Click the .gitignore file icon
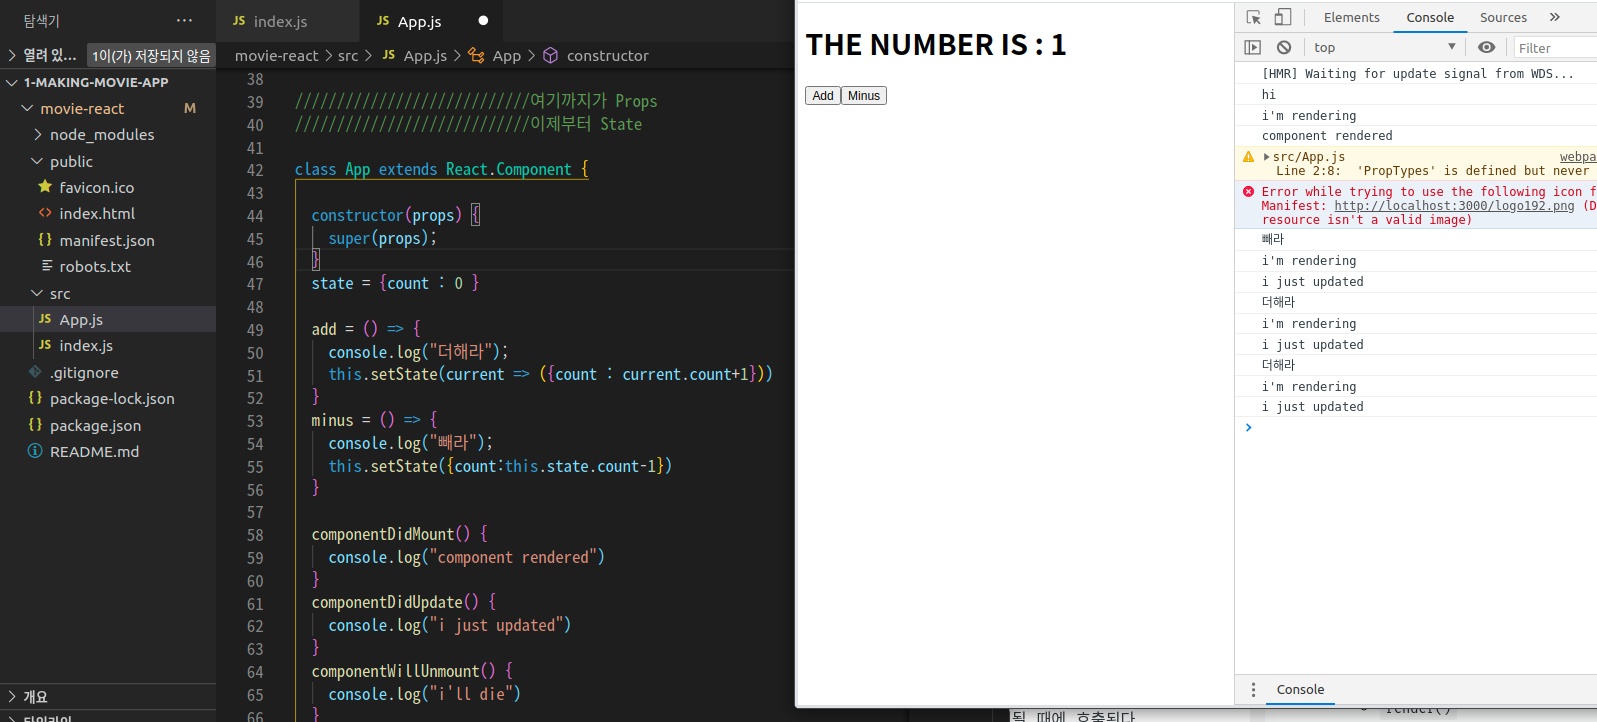This screenshot has width=1597, height=722. click(x=35, y=372)
